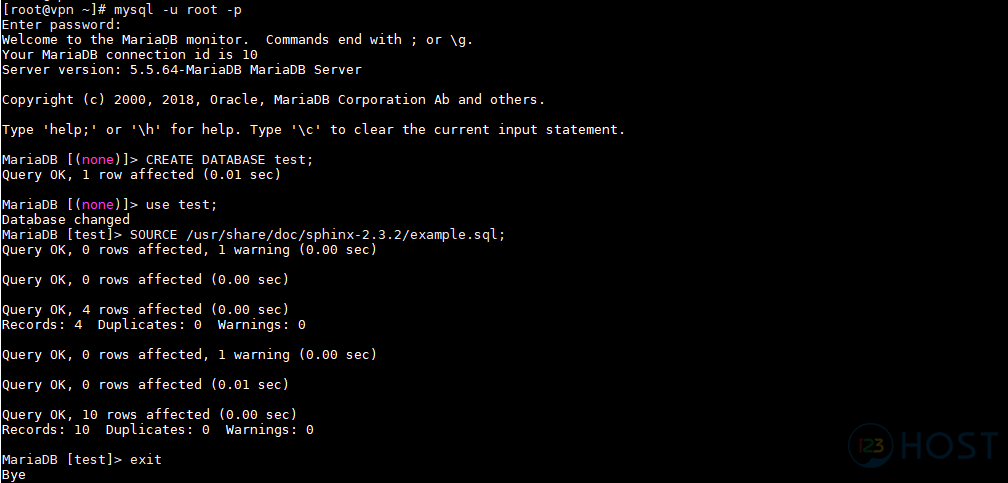The image size is (1008, 483).
Task: Click the Server version 5.5.64-MariaDB line
Action: coord(182,69)
